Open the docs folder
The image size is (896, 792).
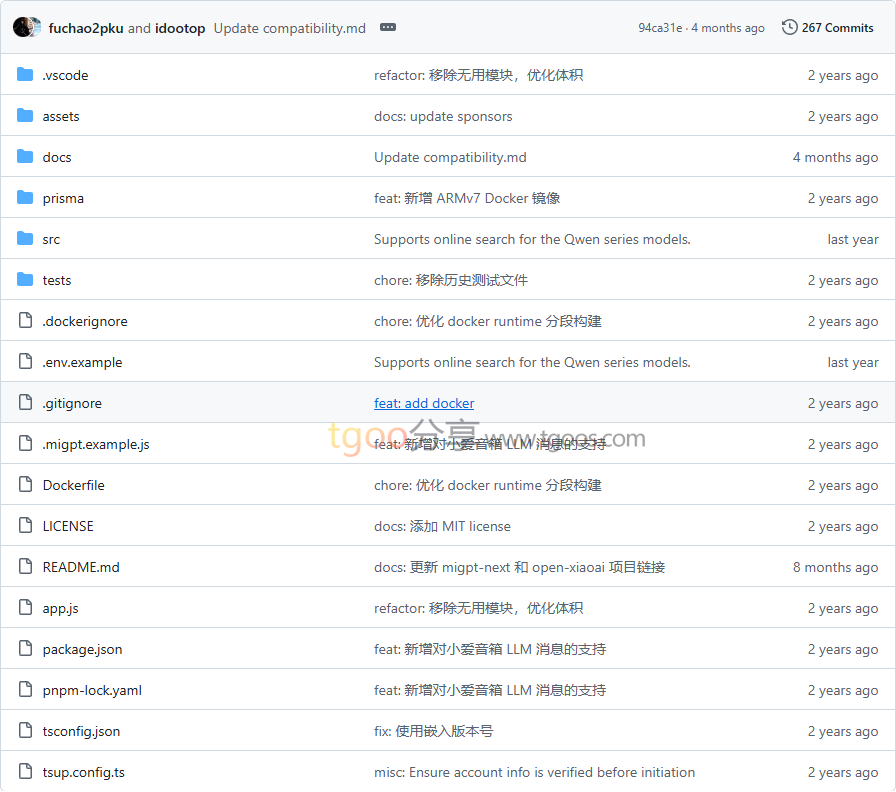tap(57, 157)
